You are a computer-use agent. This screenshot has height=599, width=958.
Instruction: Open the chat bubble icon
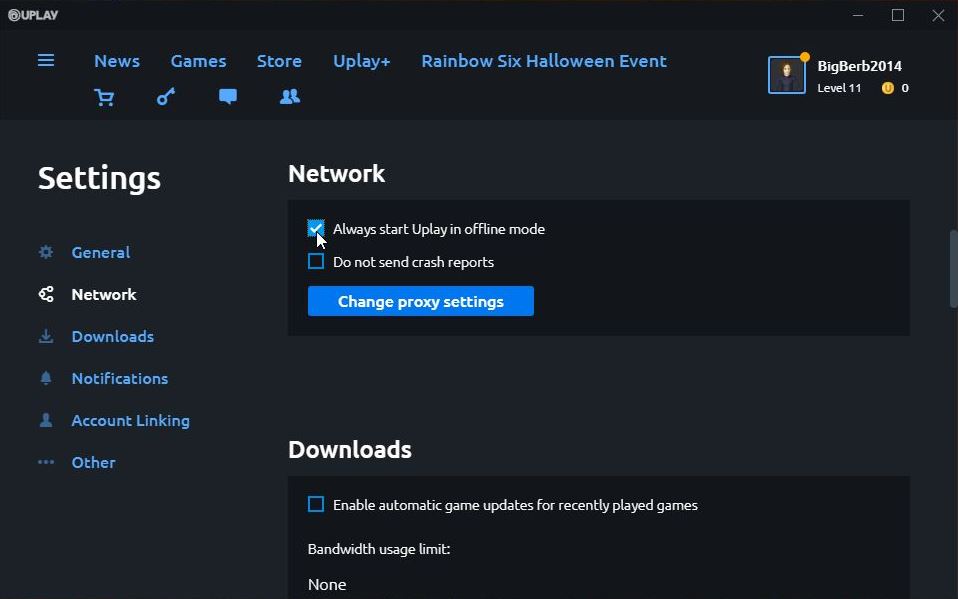[x=228, y=97]
